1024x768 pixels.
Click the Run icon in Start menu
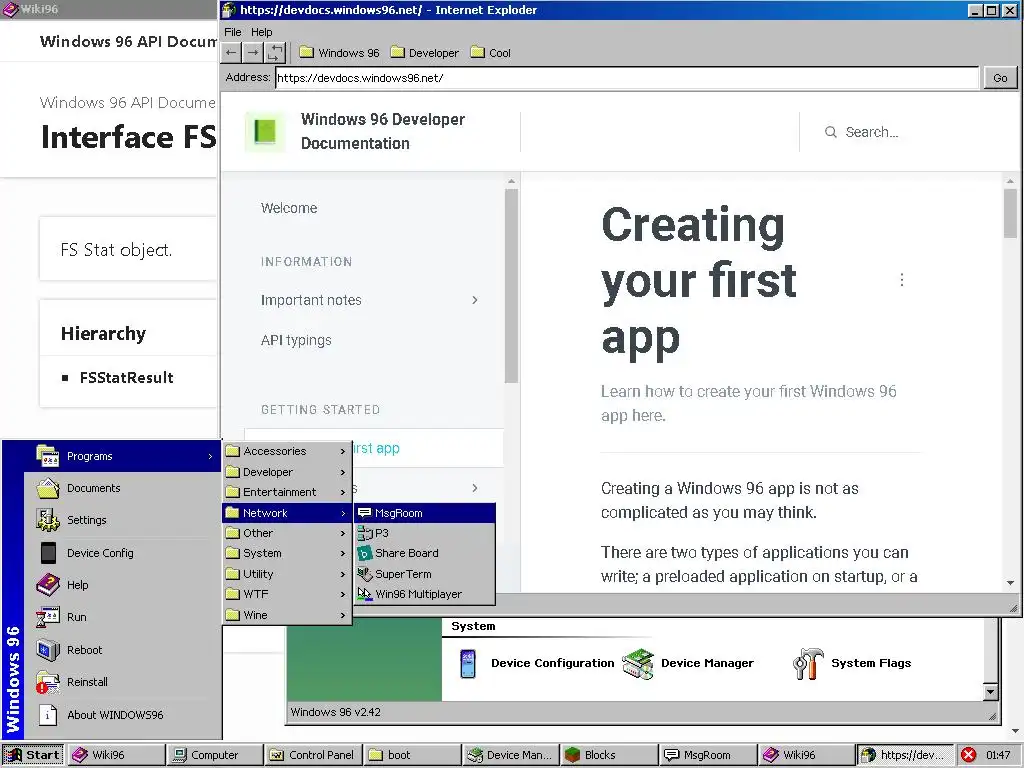[48, 616]
